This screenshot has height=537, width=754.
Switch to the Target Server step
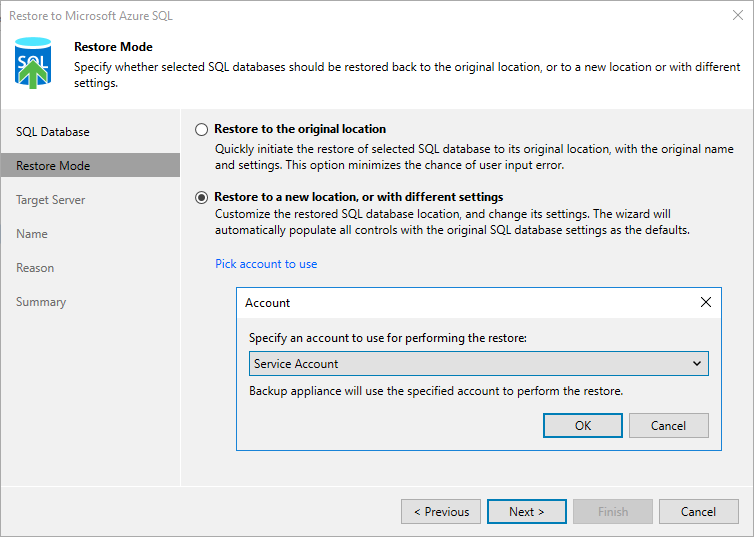[x=51, y=200]
